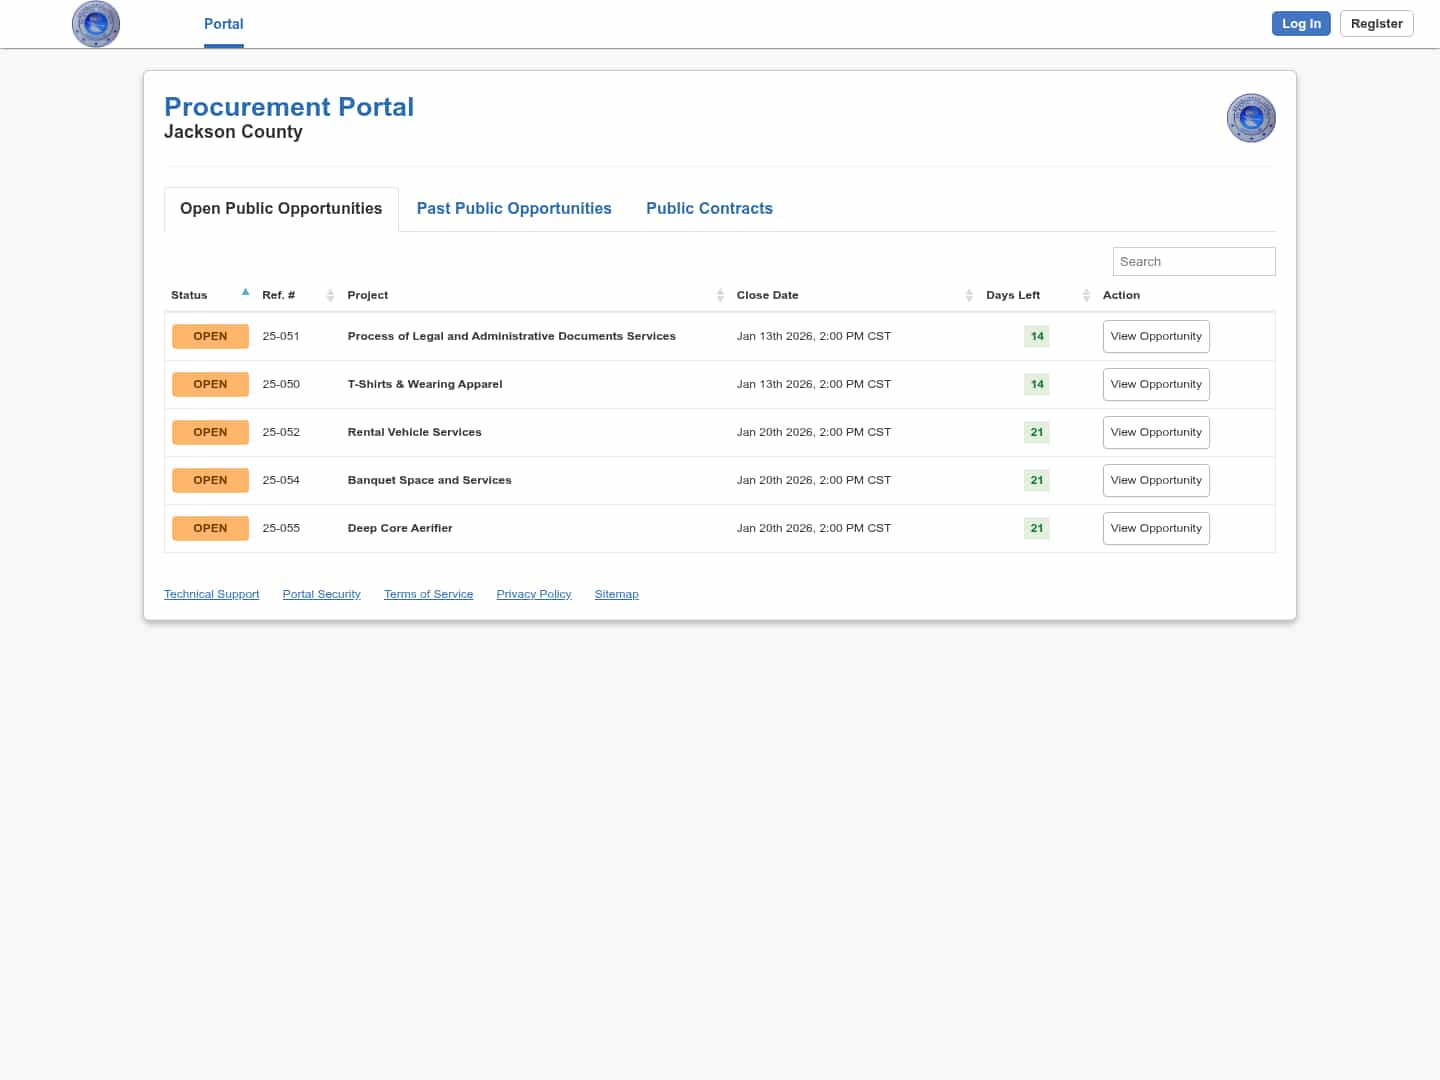
Task: Sort by Project column sort arrows
Action: [720, 295]
